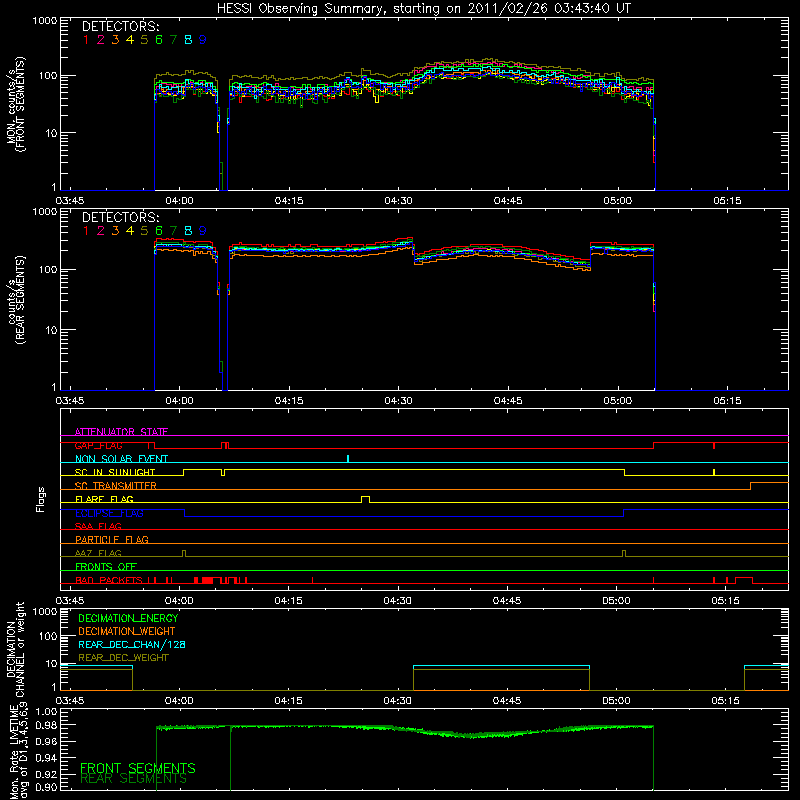Screen dimensions: 800x800
Task: Select orange detector '3' in rear segments legend
Action: (x=115, y=231)
